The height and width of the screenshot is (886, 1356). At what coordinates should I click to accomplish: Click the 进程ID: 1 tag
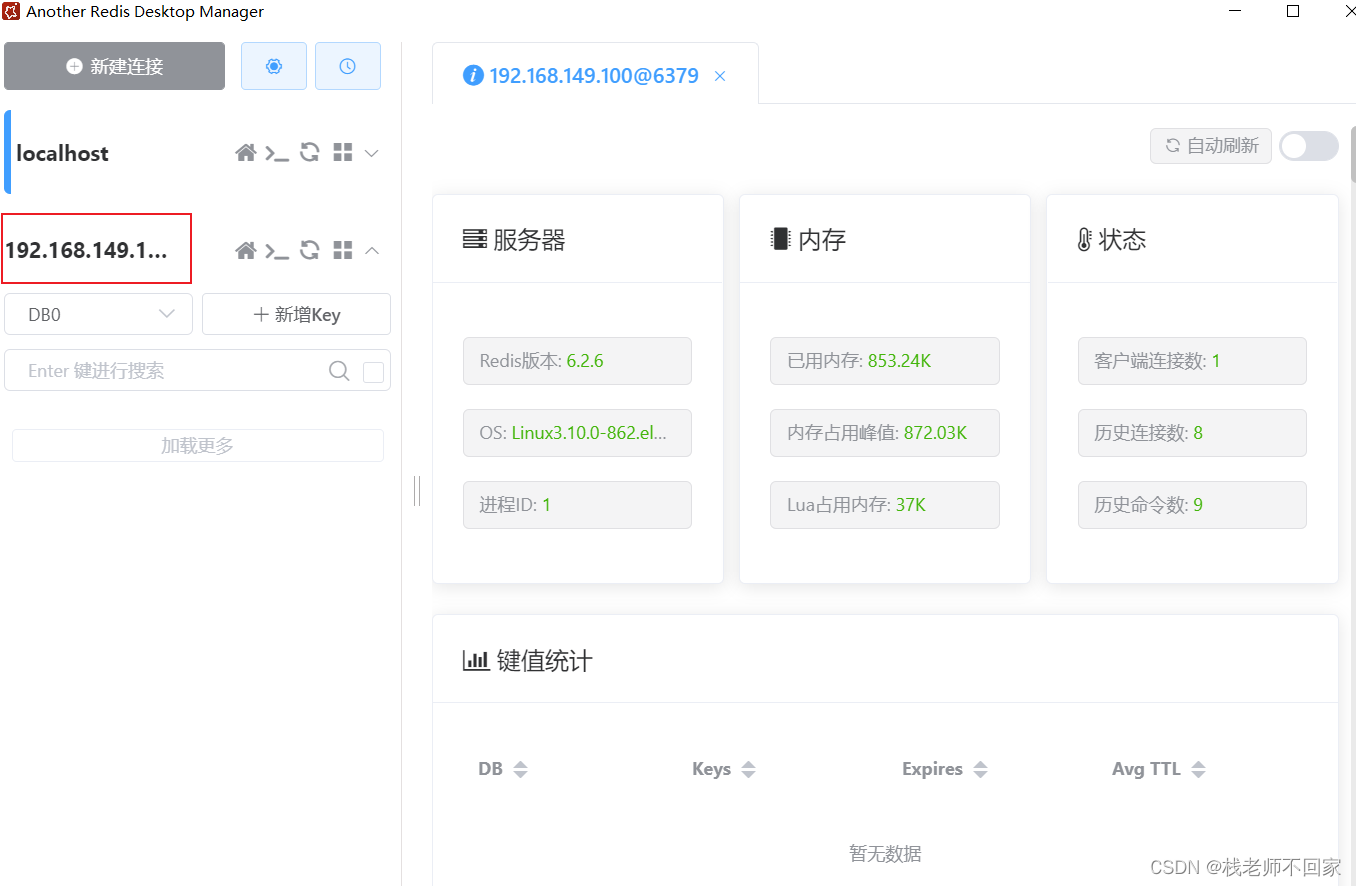tap(577, 505)
